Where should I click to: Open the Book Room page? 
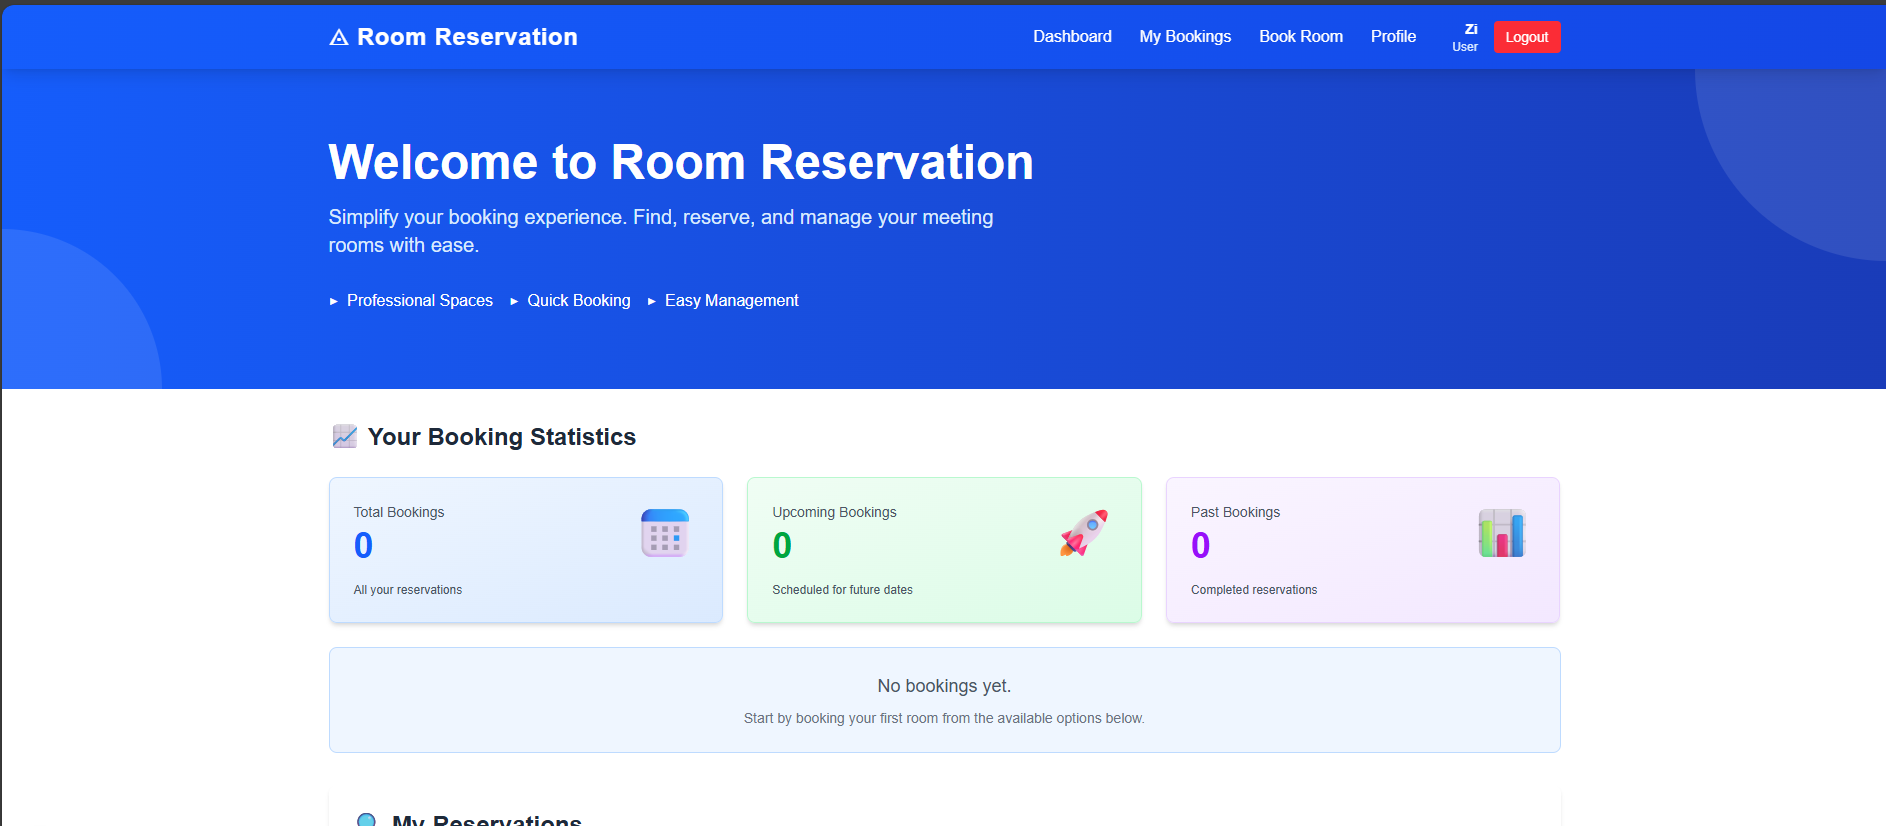pyautogui.click(x=1300, y=37)
